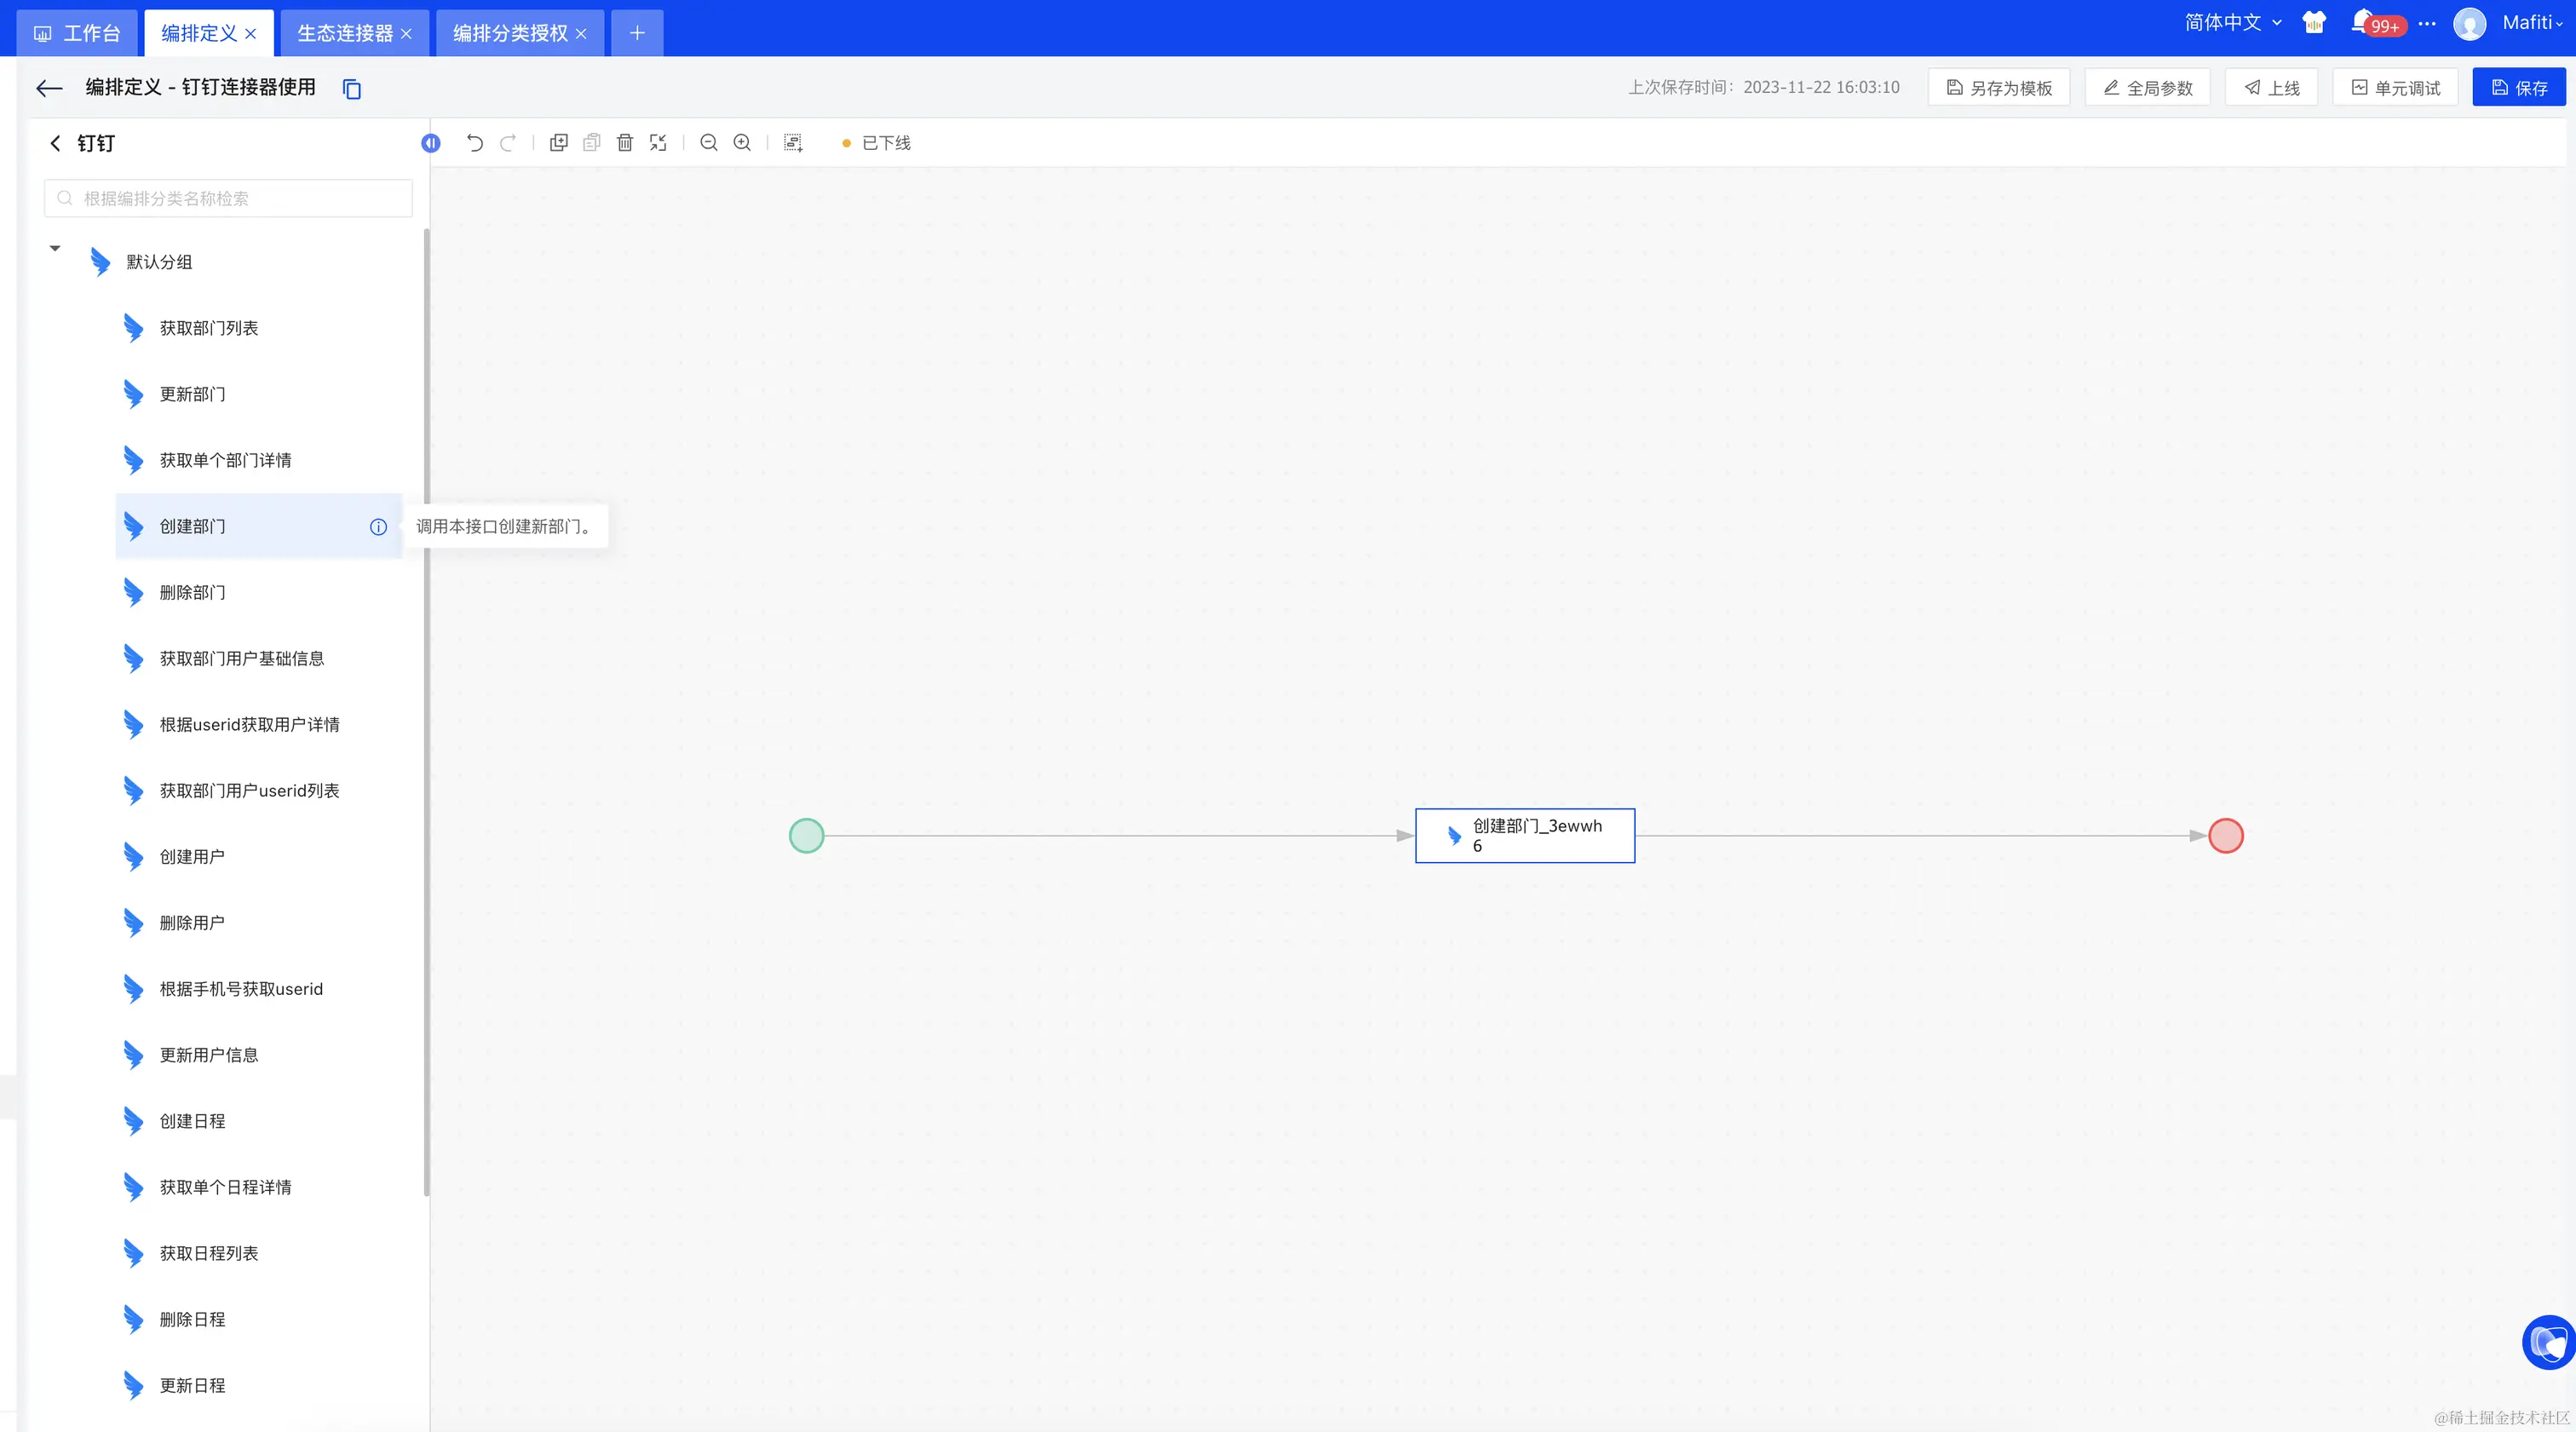2576x1432 pixels.
Task: Click the trash delete icon in the toolbar
Action: 625,143
